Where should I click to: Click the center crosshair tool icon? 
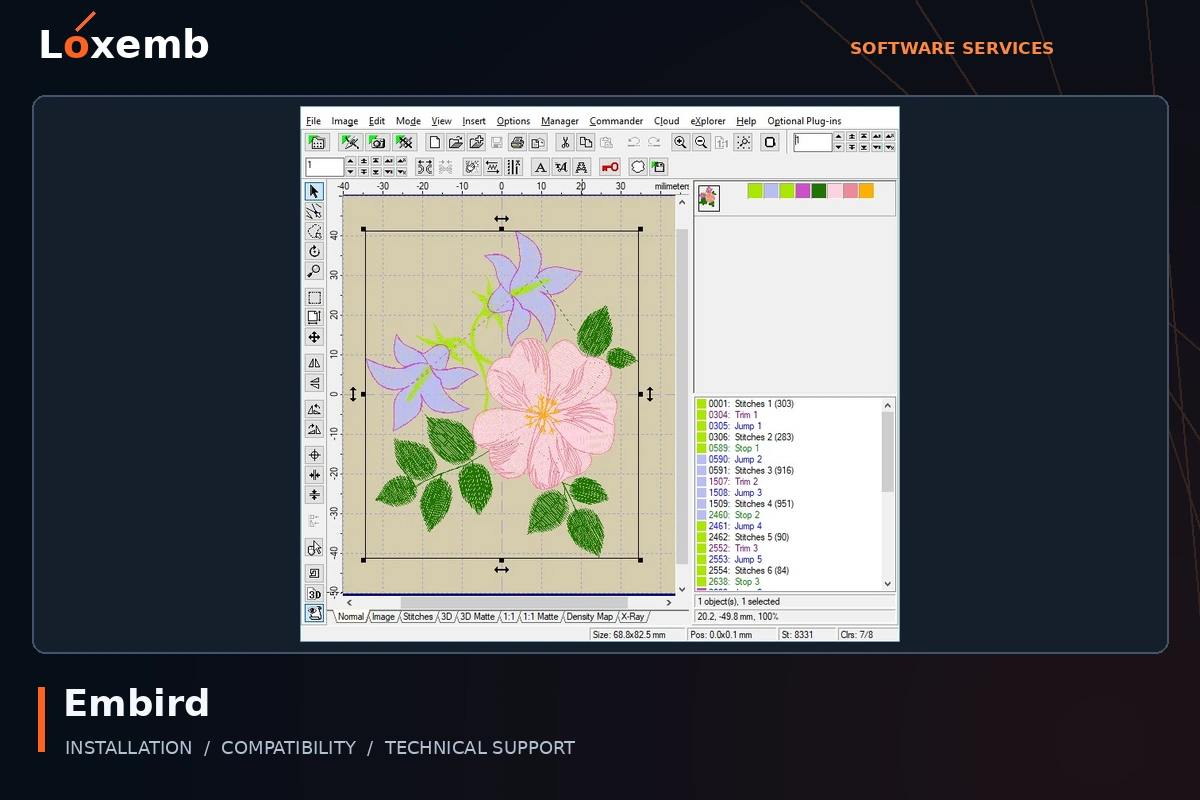(x=314, y=455)
